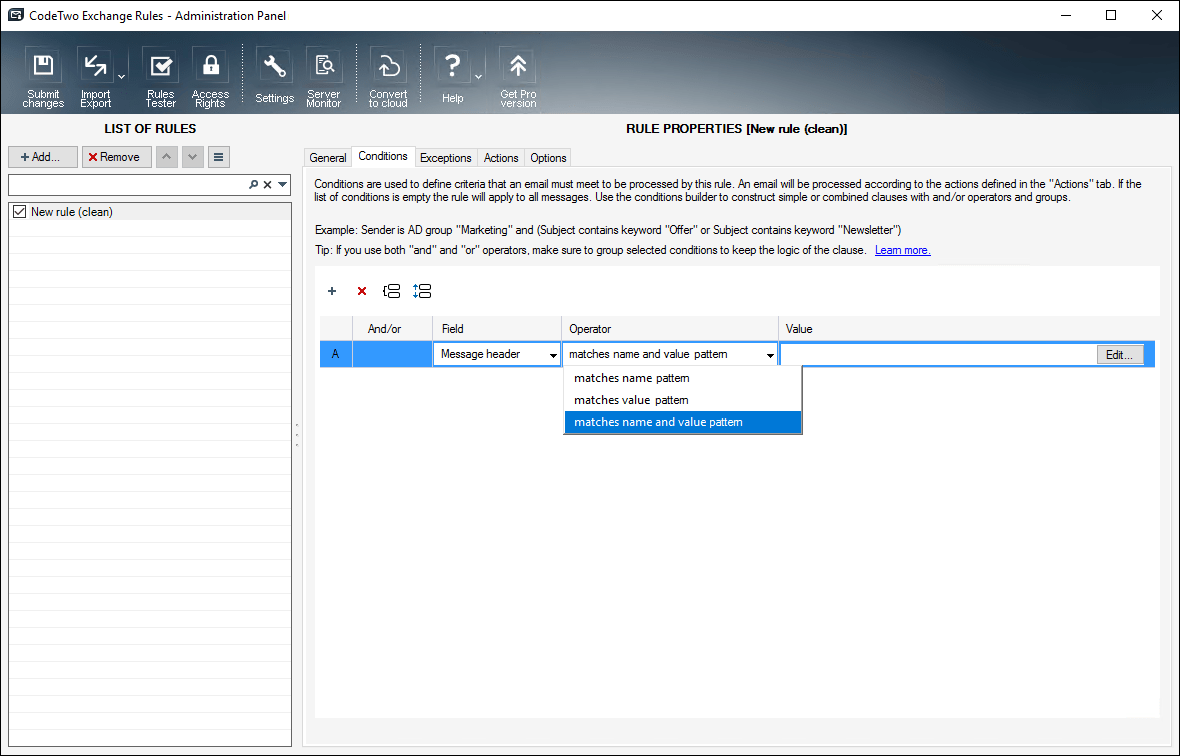Close the Administration Panel window
Viewport: 1180px width, 756px height.
(x=1157, y=15)
